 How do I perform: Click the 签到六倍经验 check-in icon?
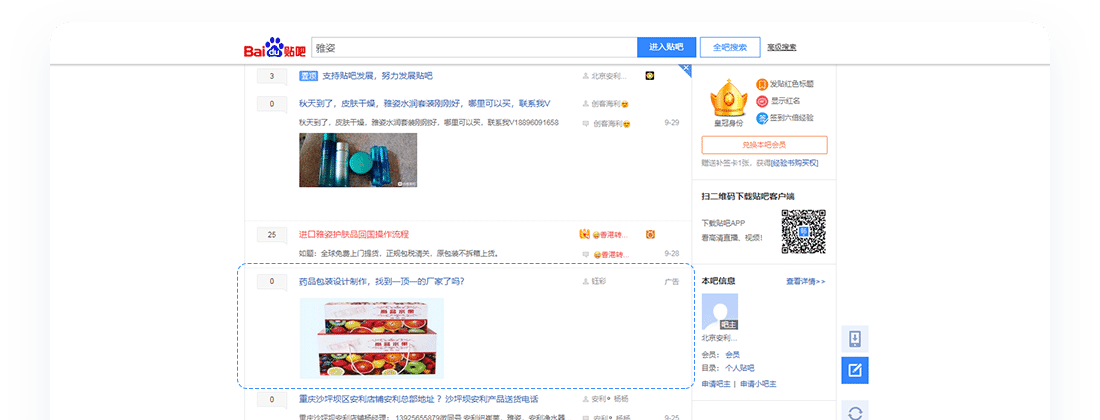click(x=762, y=118)
